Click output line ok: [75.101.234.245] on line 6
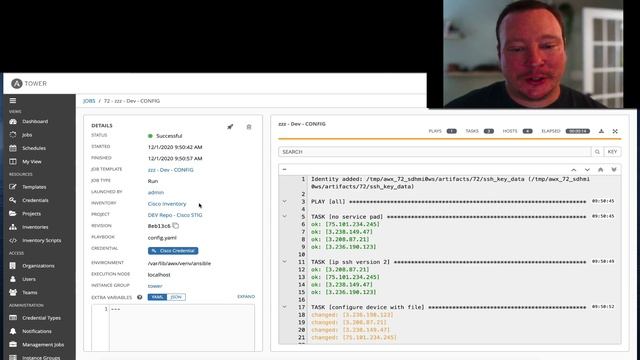 coord(345,224)
